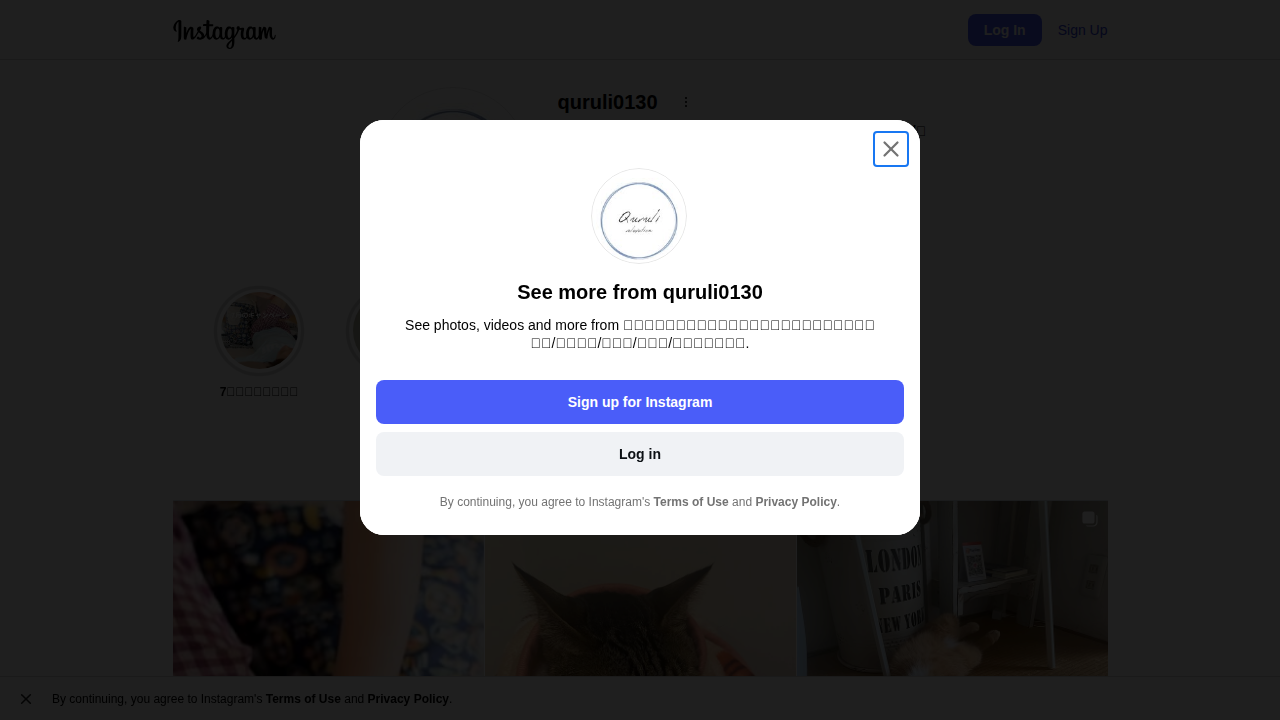Screen dimensions: 1280x720
Task: Click Sign up for Instagram button
Action: [640, 402]
